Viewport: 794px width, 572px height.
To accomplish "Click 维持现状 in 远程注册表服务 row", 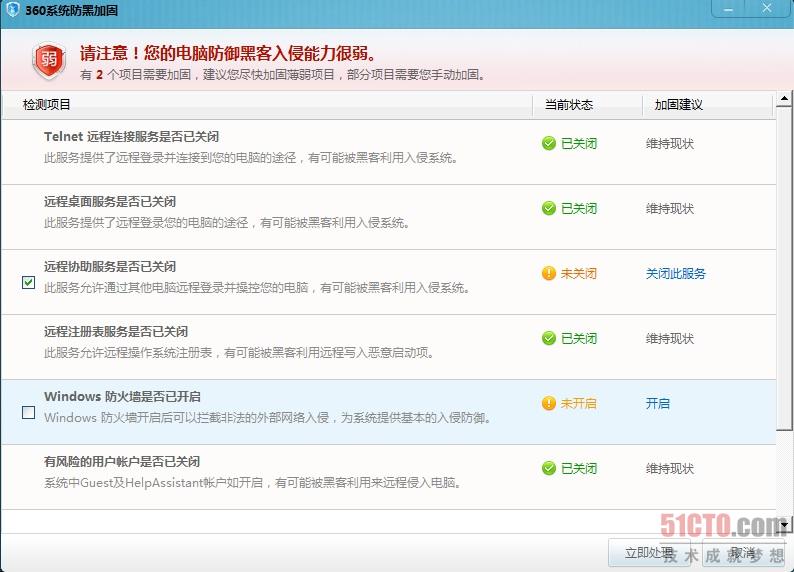I will 670,339.
